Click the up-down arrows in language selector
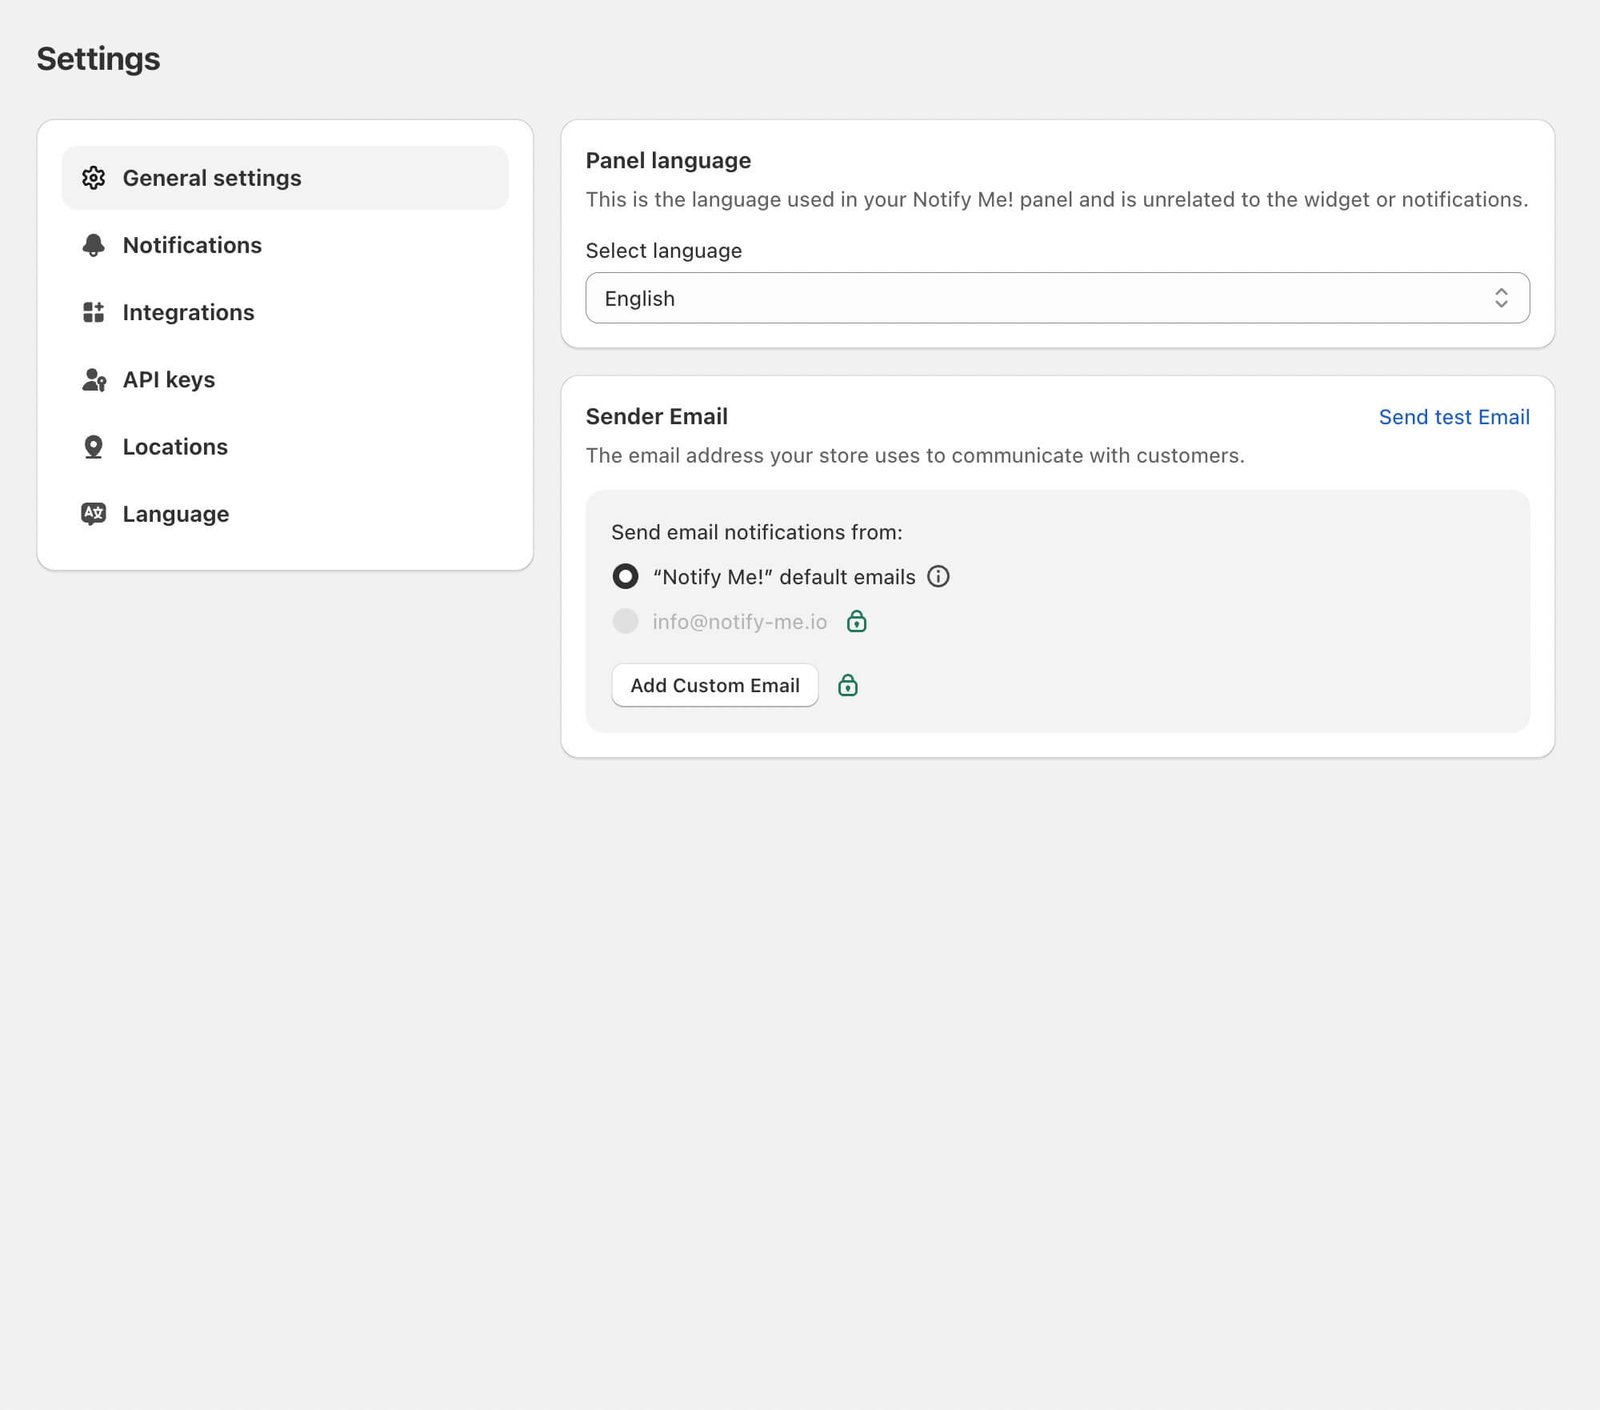This screenshot has height=1410, width=1600. (1501, 298)
